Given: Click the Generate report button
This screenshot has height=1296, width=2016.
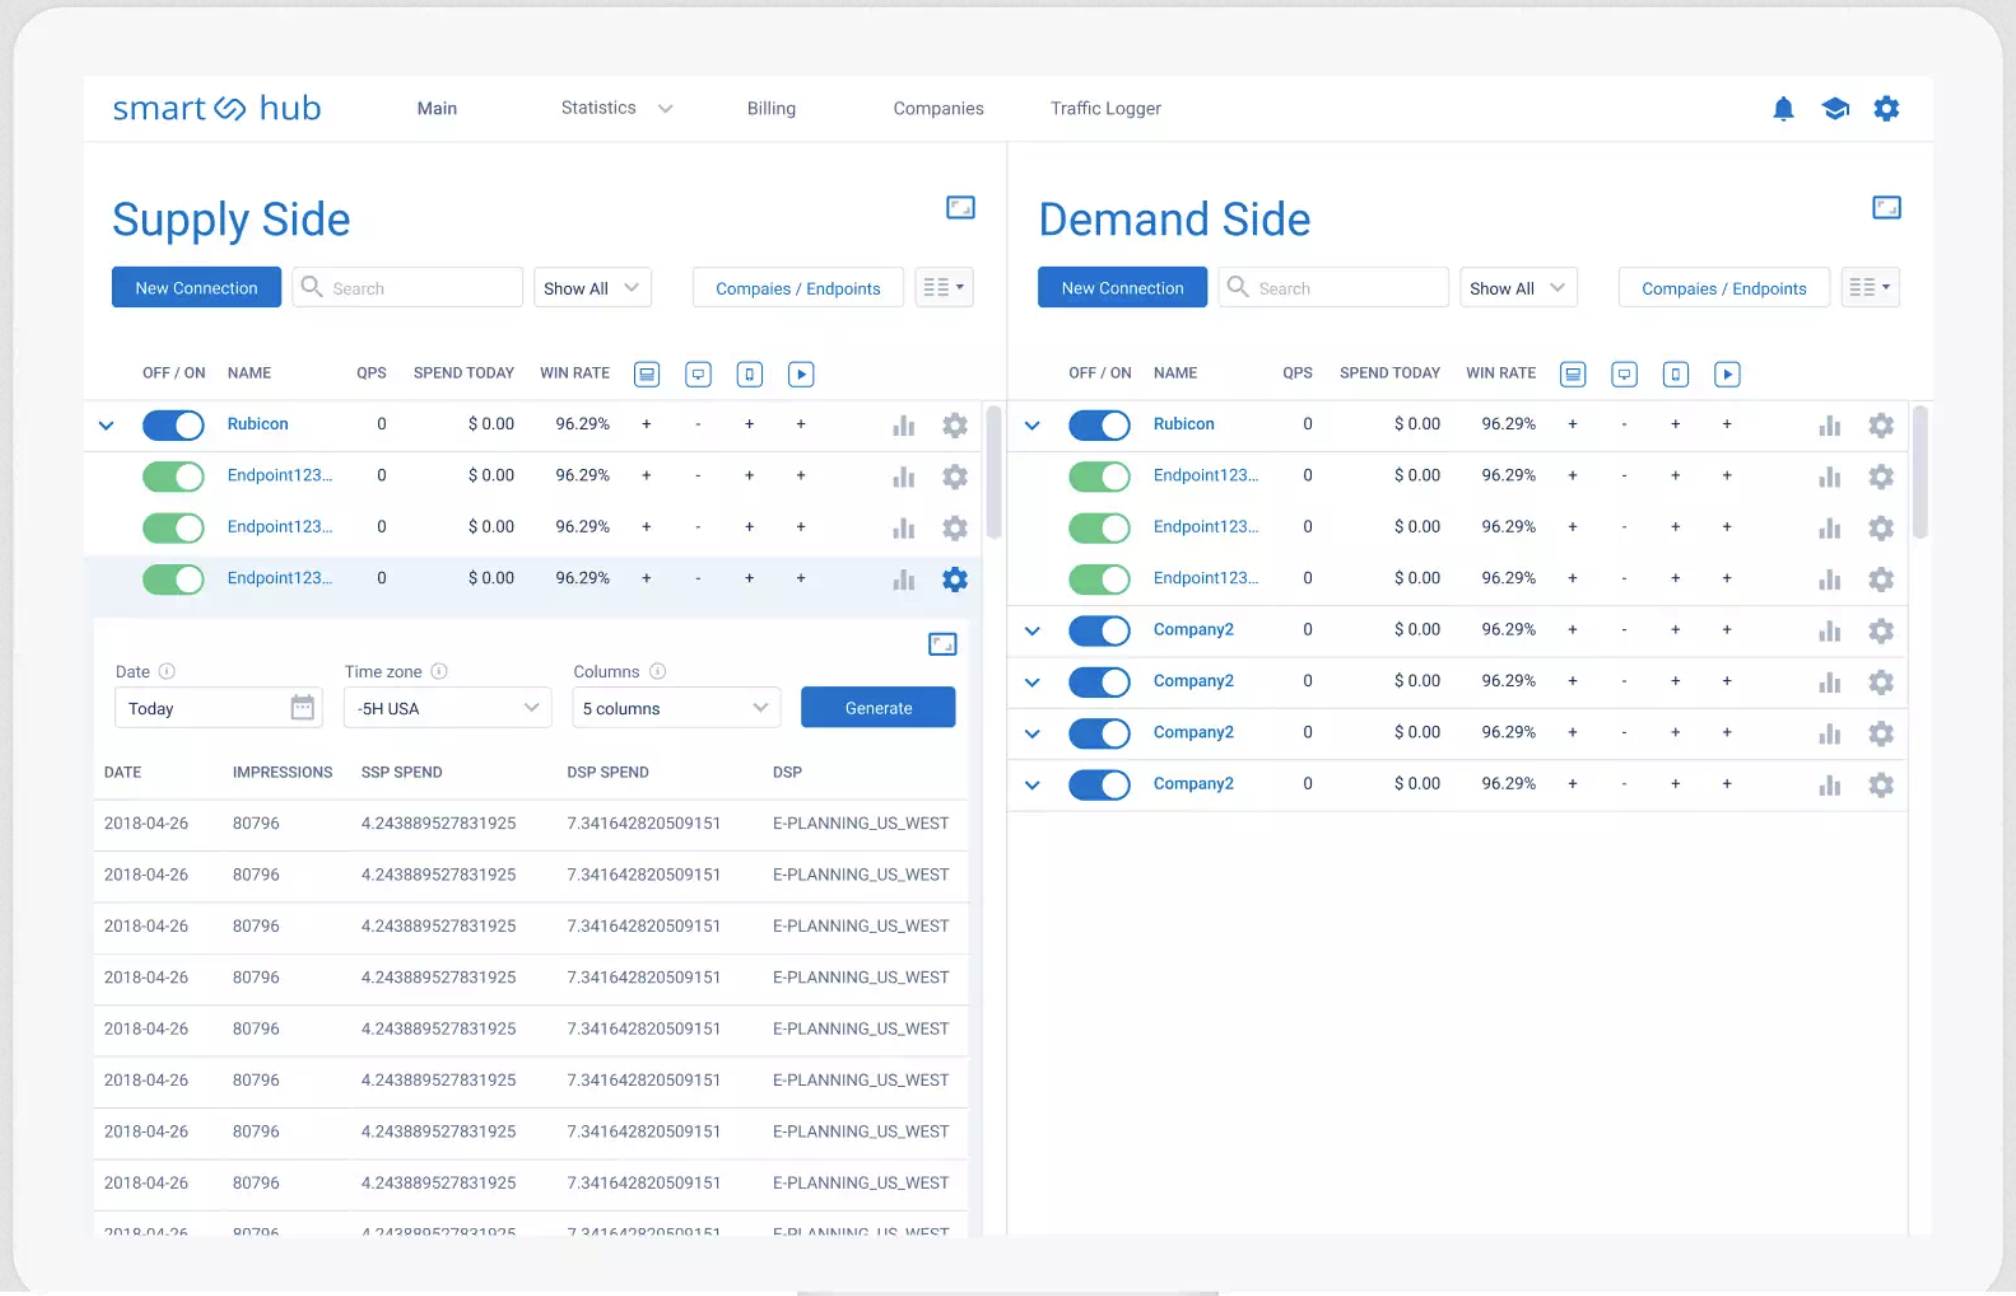Looking at the screenshot, I should click(x=878, y=708).
